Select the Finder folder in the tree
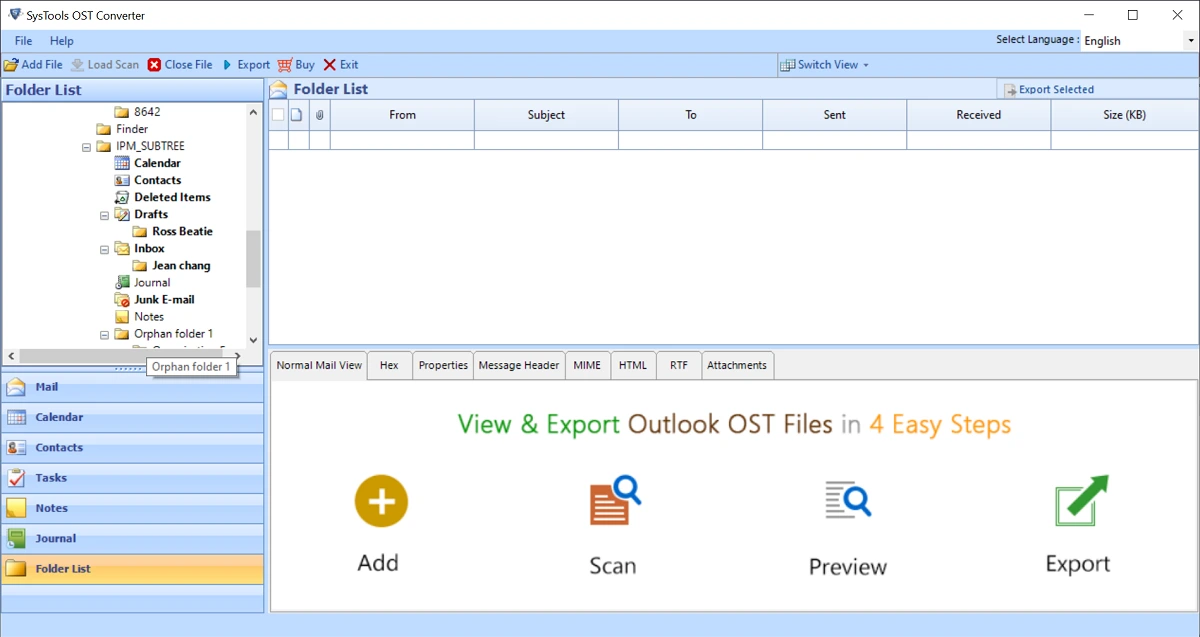Image resolution: width=1200 pixels, height=637 pixels. tap(132, 129)
